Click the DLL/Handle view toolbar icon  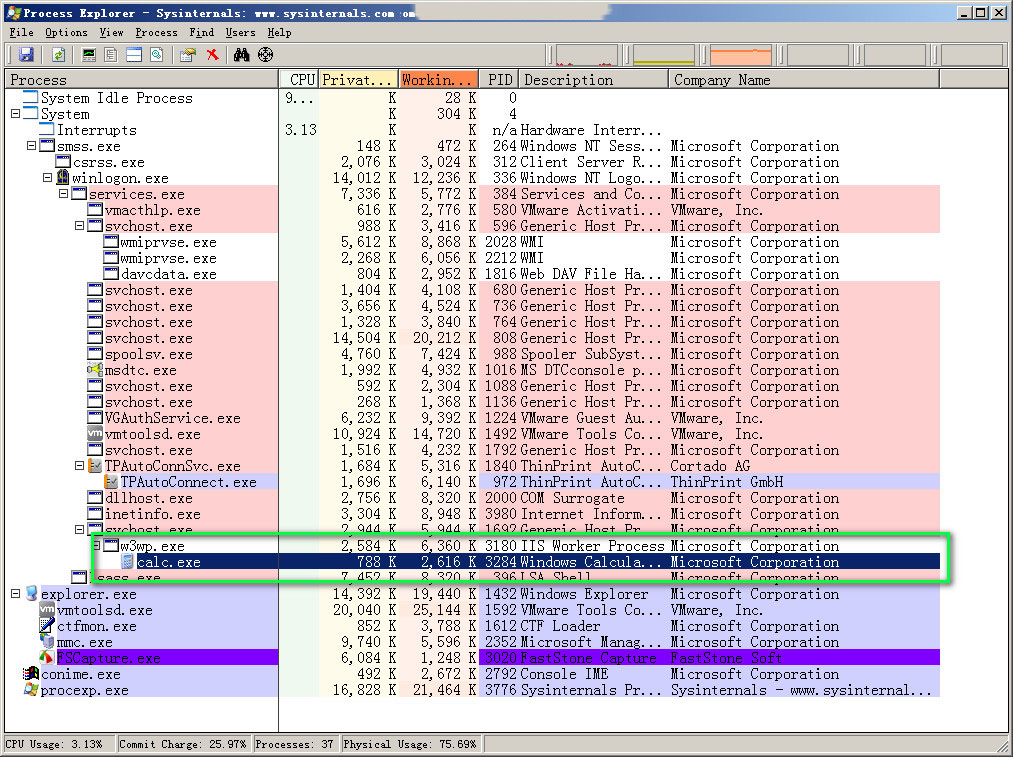click(156, 55)
